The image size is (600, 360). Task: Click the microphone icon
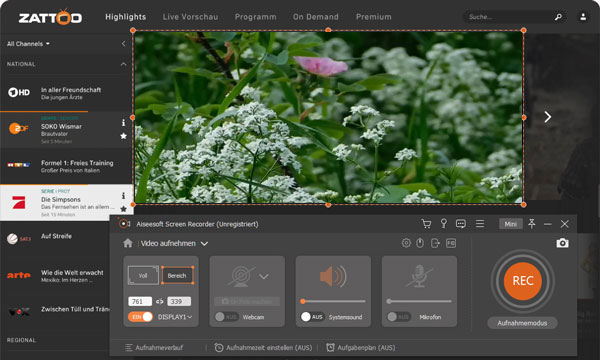click(419, 276)
